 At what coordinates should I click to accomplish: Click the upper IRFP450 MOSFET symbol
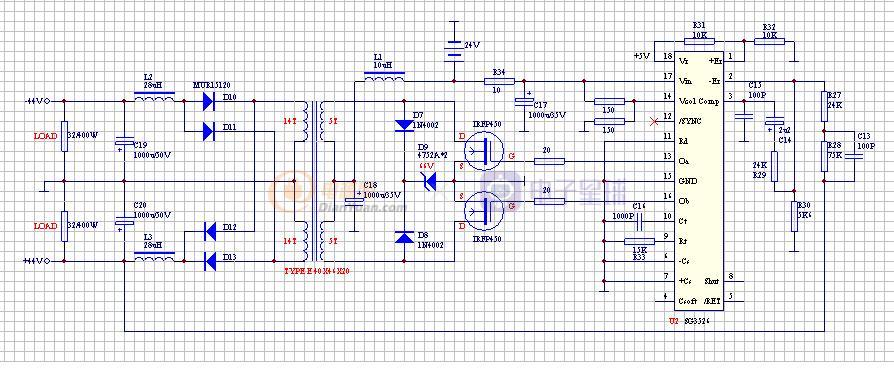click(483, 151)
